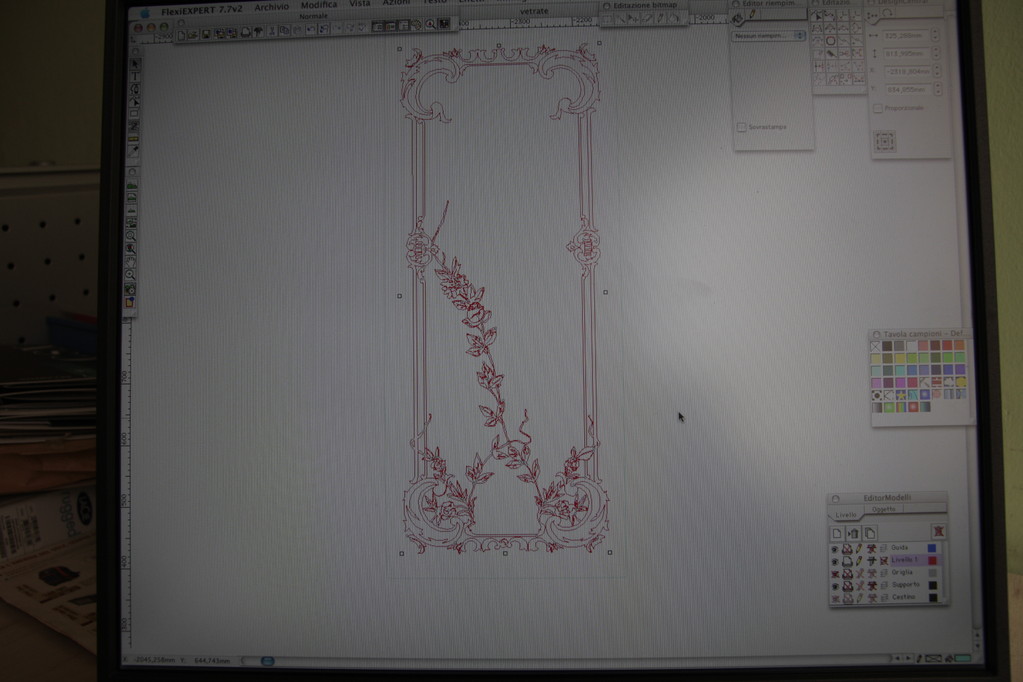Switch to the Oggetto tab in EditorModelli
The image size is (1023, 682).
[883, 509]
